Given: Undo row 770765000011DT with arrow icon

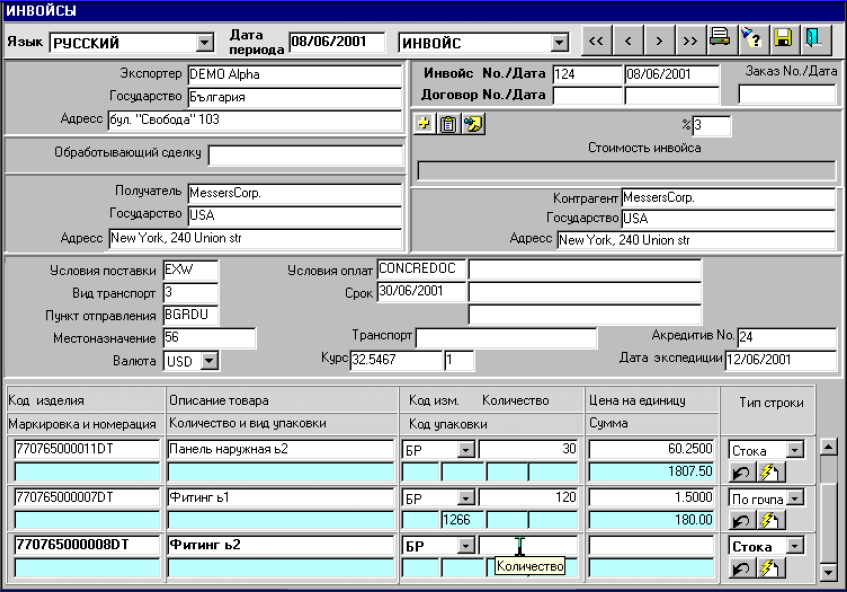Looking at the screenshot, I should click(x=742, y=473).
